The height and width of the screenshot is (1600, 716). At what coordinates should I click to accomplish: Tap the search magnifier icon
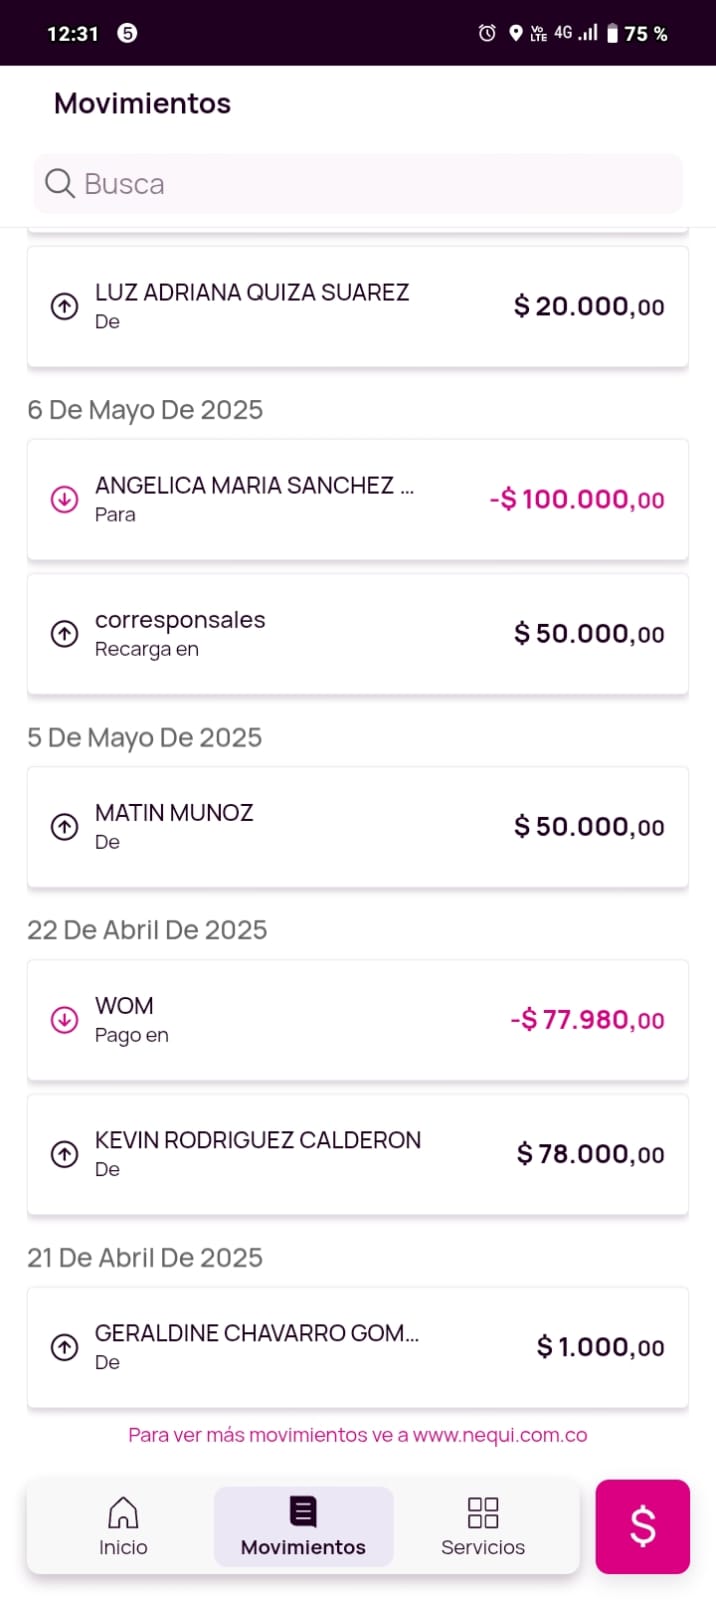click(60, 184)
